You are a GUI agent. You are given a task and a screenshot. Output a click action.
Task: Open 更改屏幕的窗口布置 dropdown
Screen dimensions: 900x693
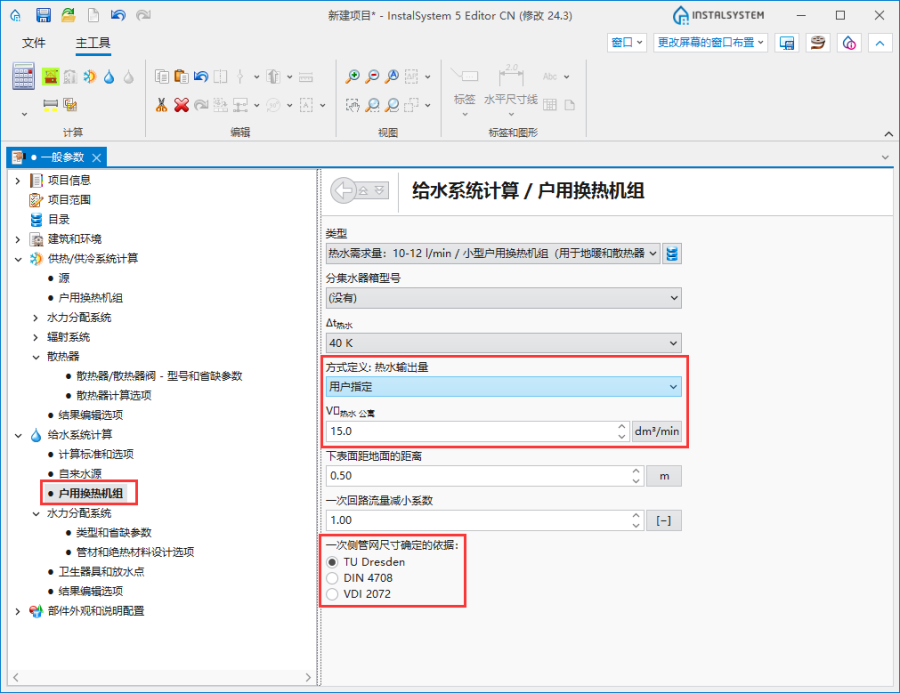click(710, 42)
